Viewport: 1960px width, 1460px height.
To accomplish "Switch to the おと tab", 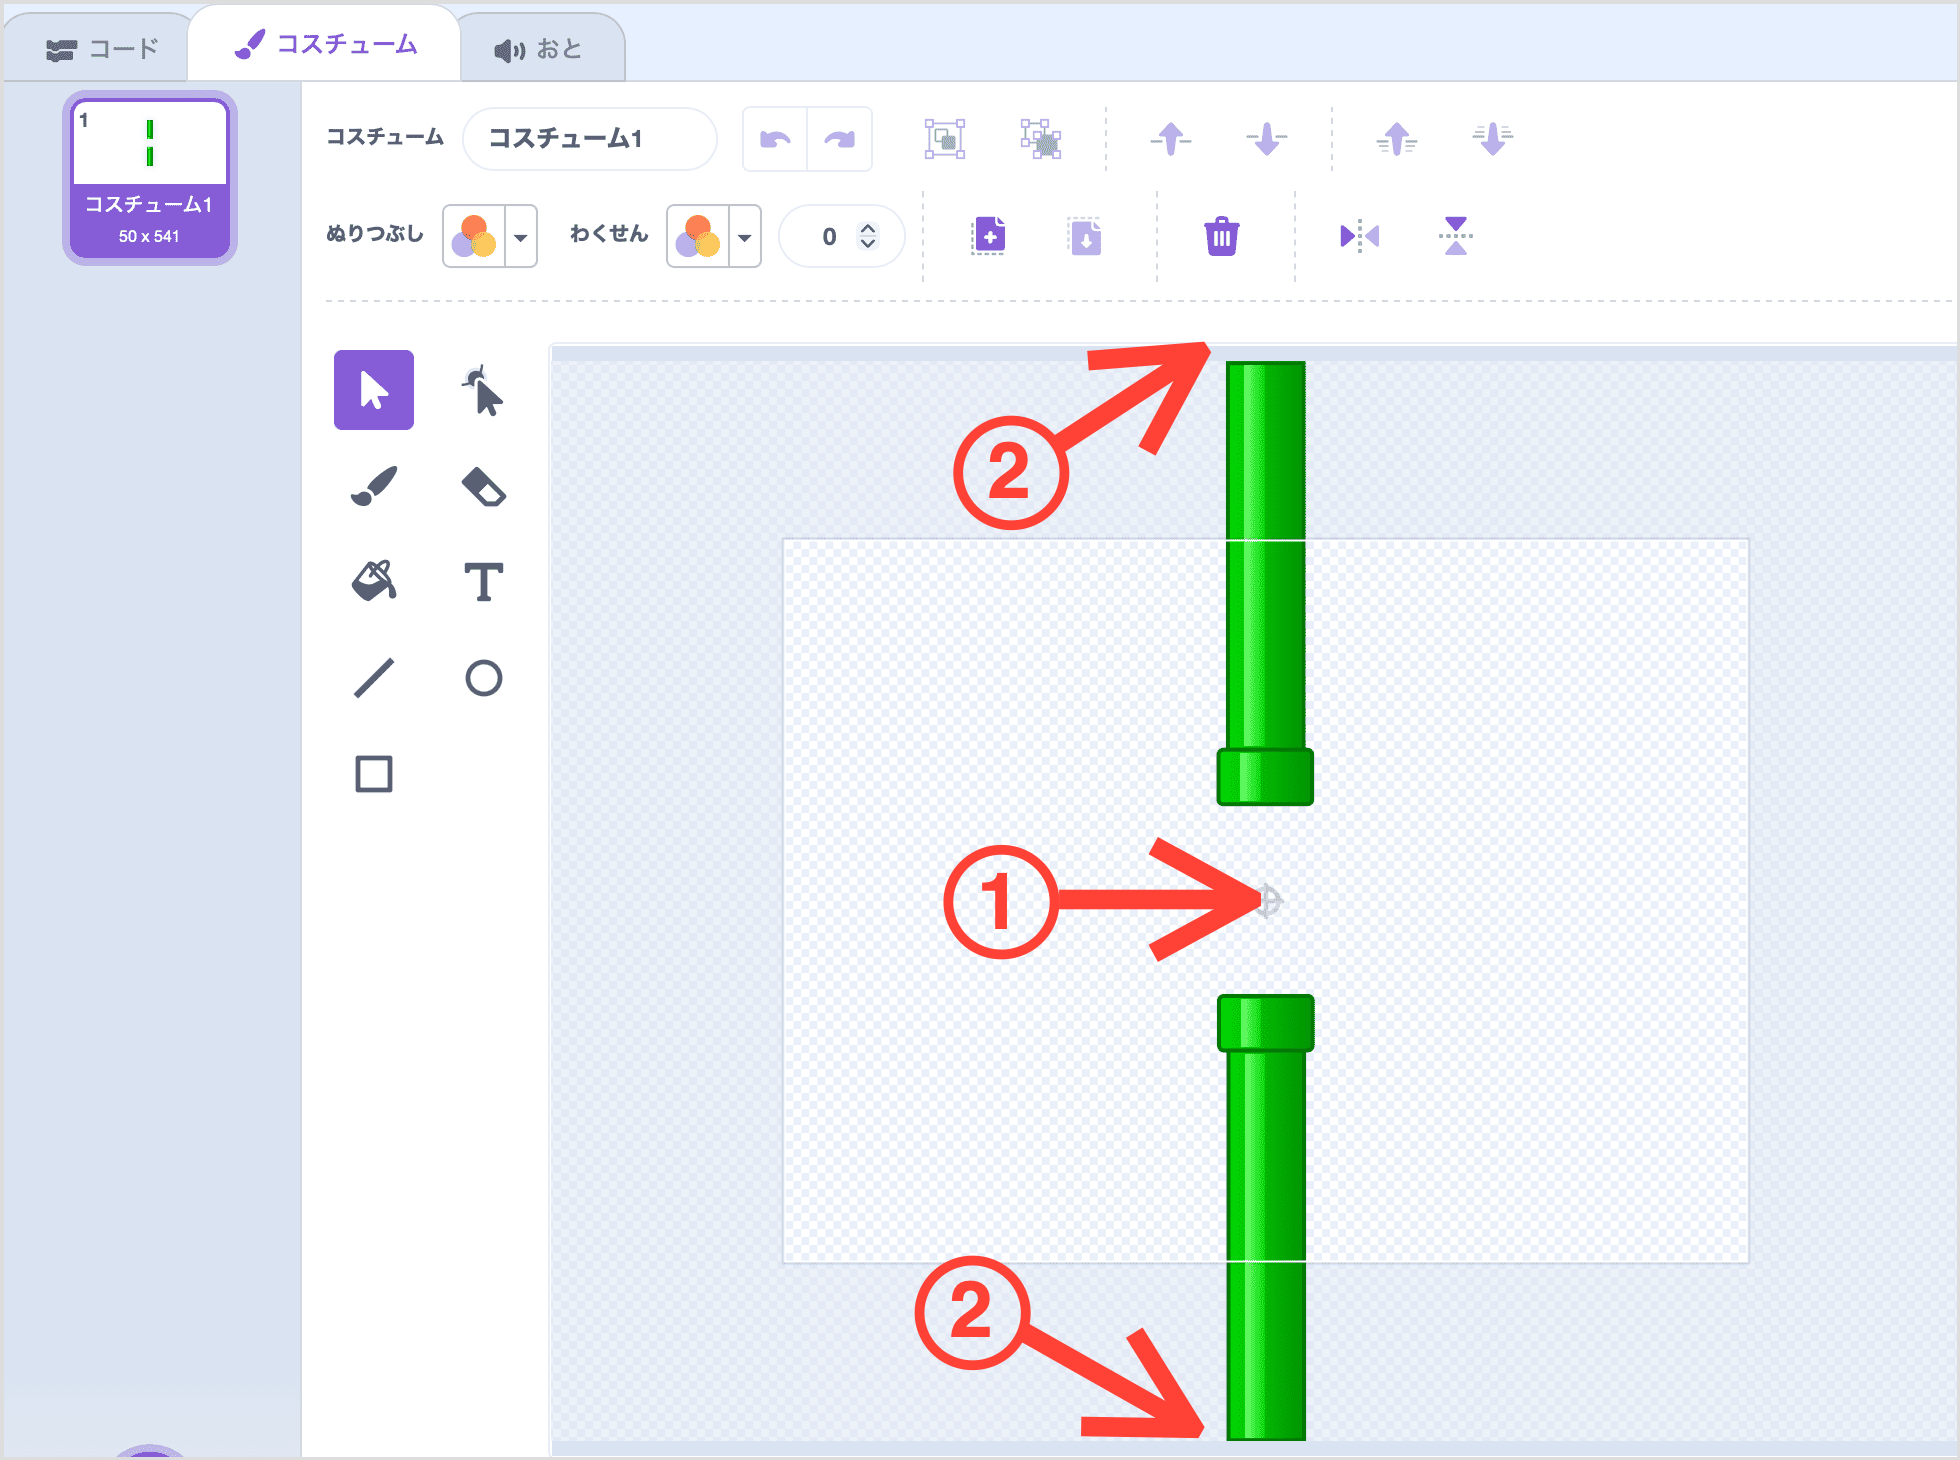I will (x=540, y=49).
